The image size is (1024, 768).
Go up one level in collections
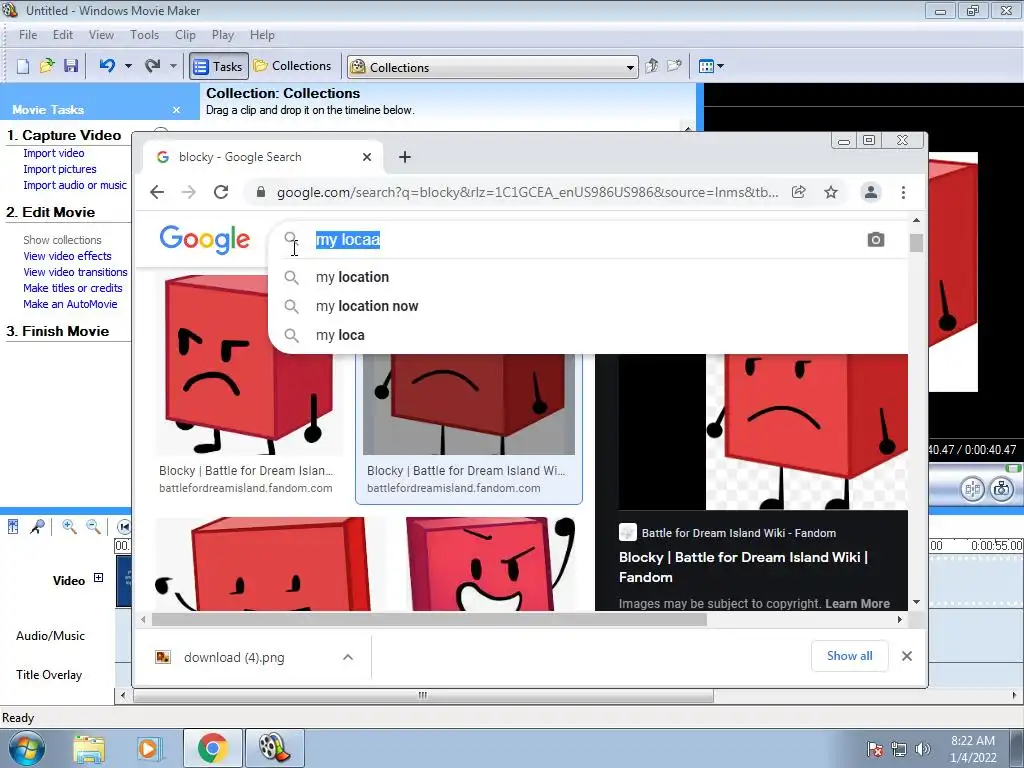651,66
